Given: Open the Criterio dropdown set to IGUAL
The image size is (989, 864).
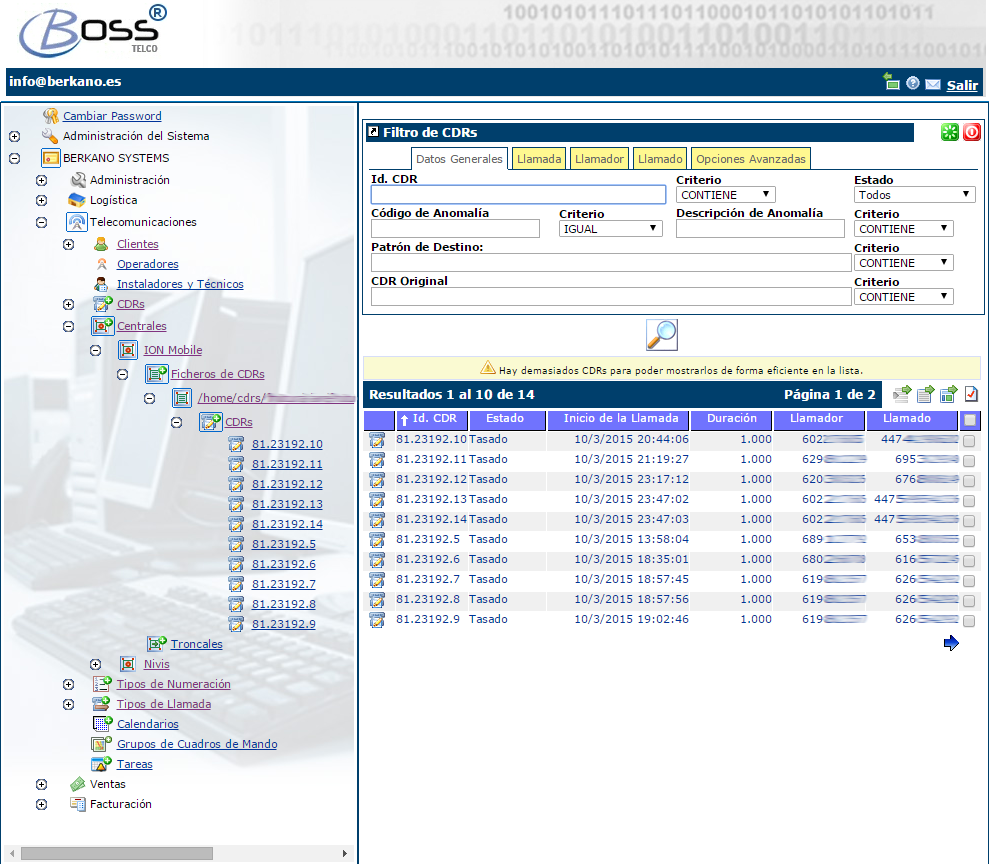Looking at the screenshot, I should pos(610,228).
